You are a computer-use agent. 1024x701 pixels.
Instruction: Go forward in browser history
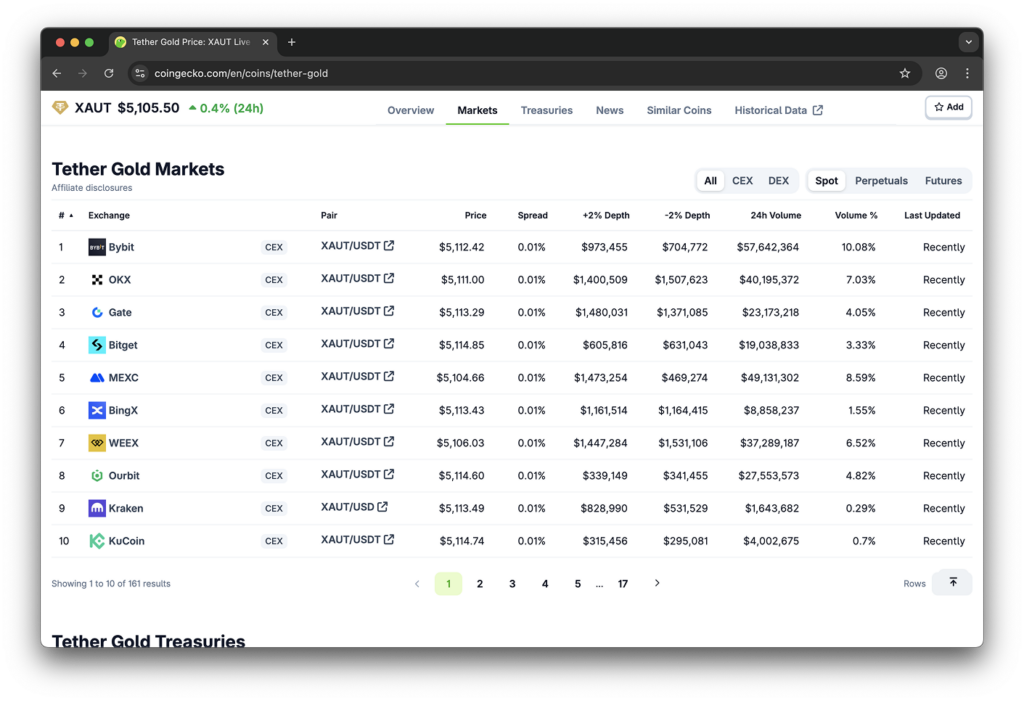[x=82, y=73]
